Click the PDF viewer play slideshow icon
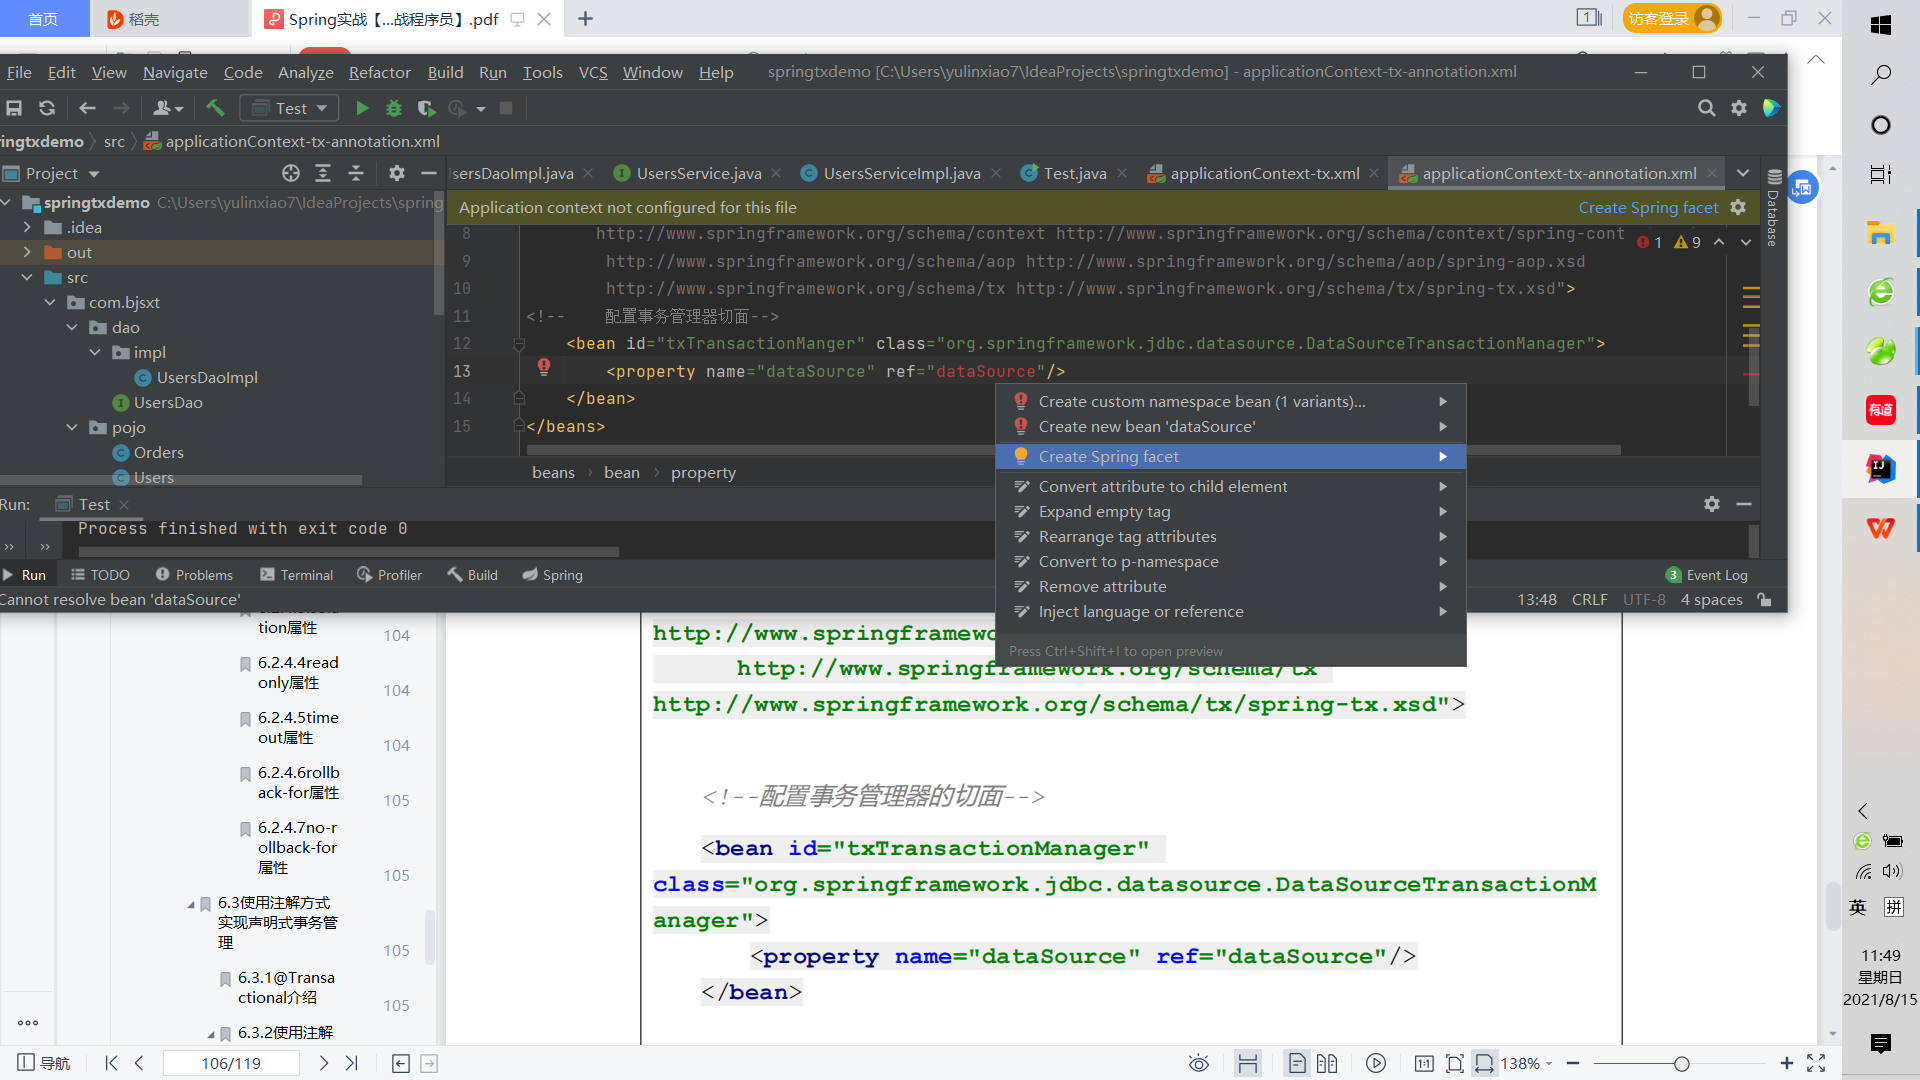This screenshot has width=1920, height=1080. pyautogui.click(x=1376, y=1063)
